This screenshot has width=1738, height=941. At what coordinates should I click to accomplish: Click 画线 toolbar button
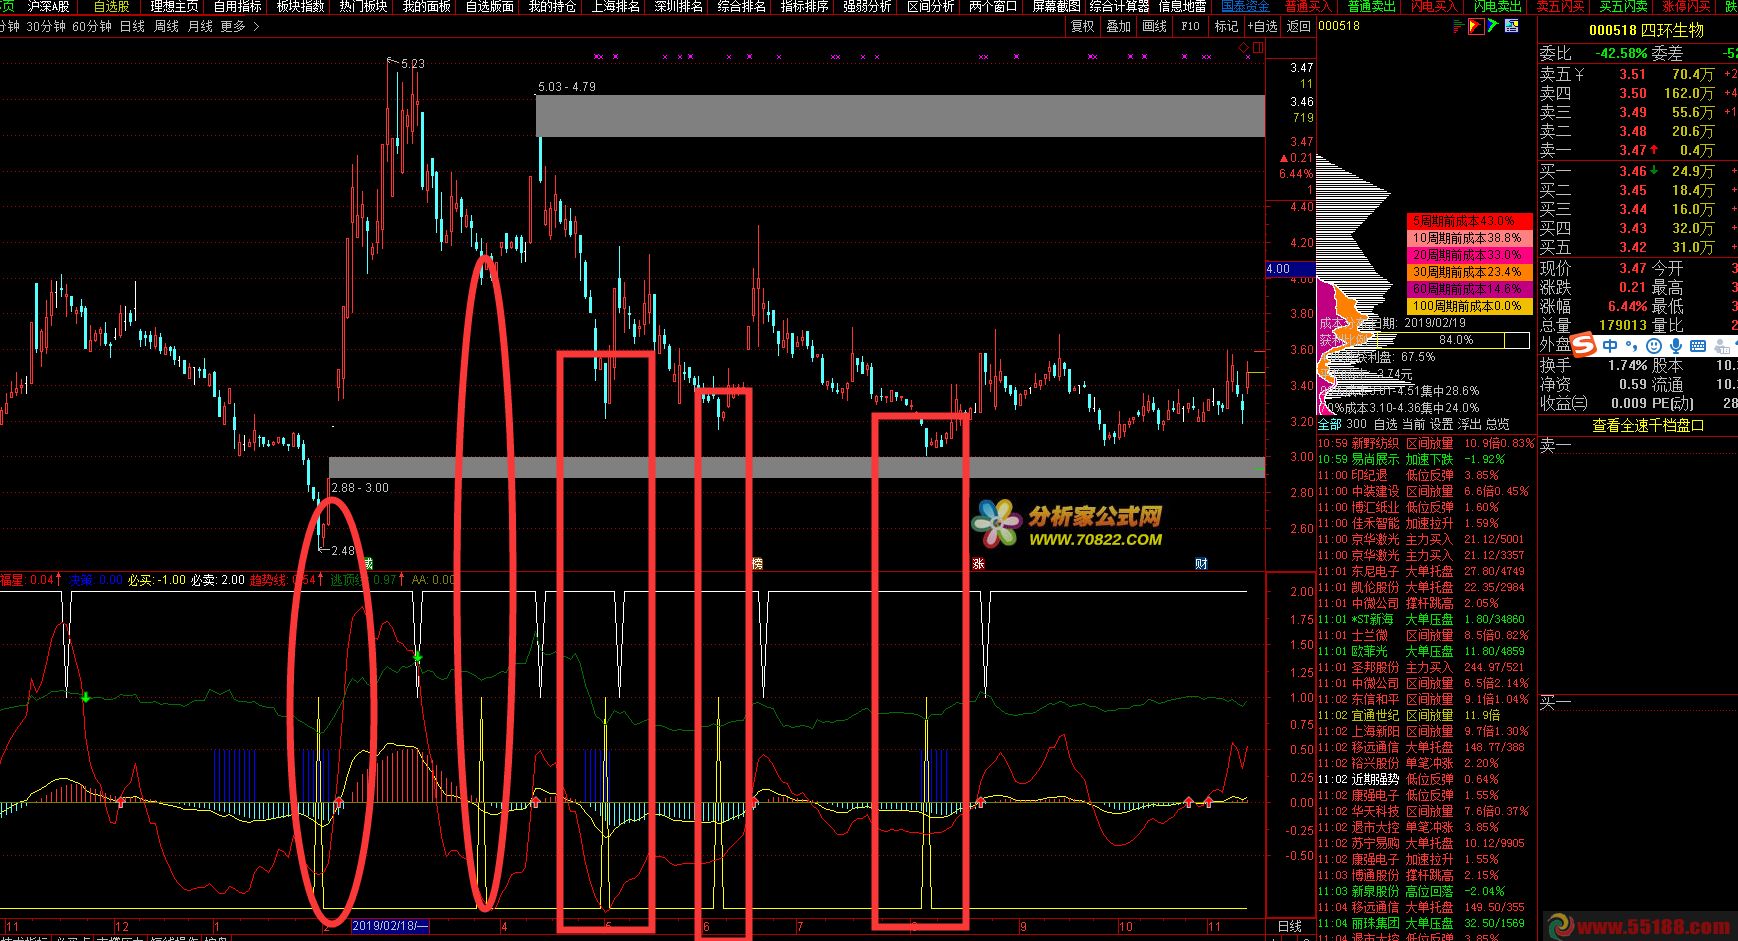tap(1154, 26)
